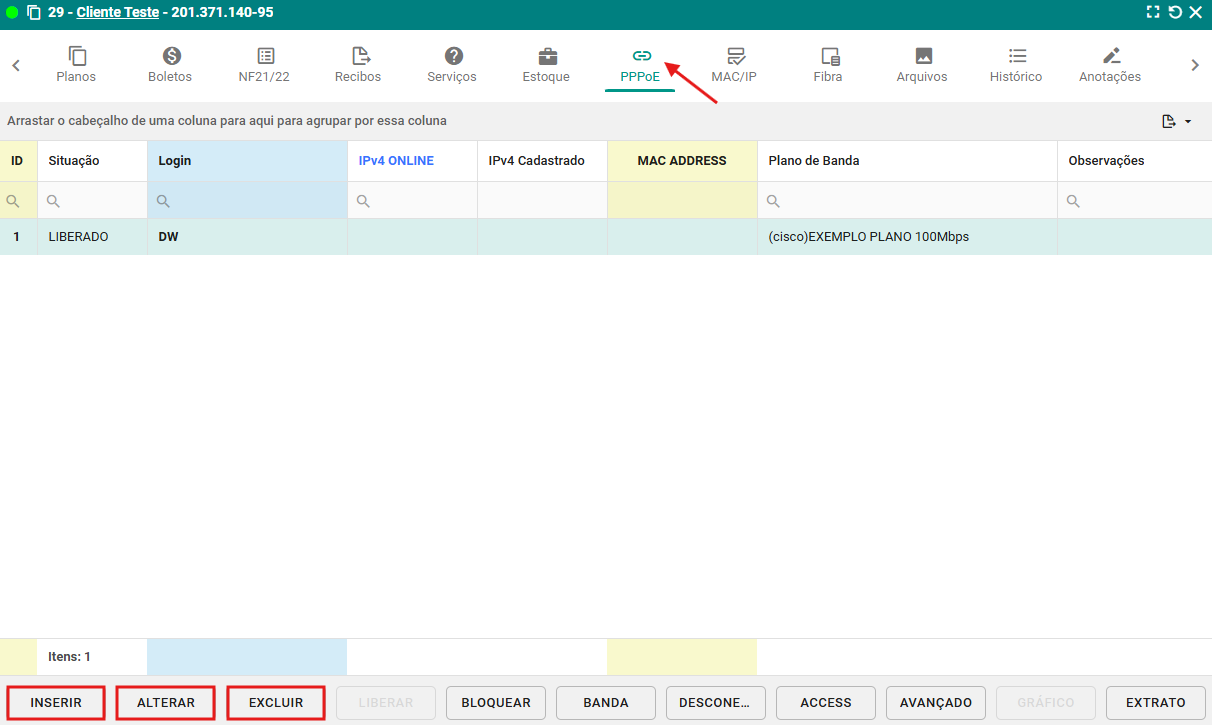Open the Fibra section icon
Screen dimensions: 1212x725
click(828, 56)
